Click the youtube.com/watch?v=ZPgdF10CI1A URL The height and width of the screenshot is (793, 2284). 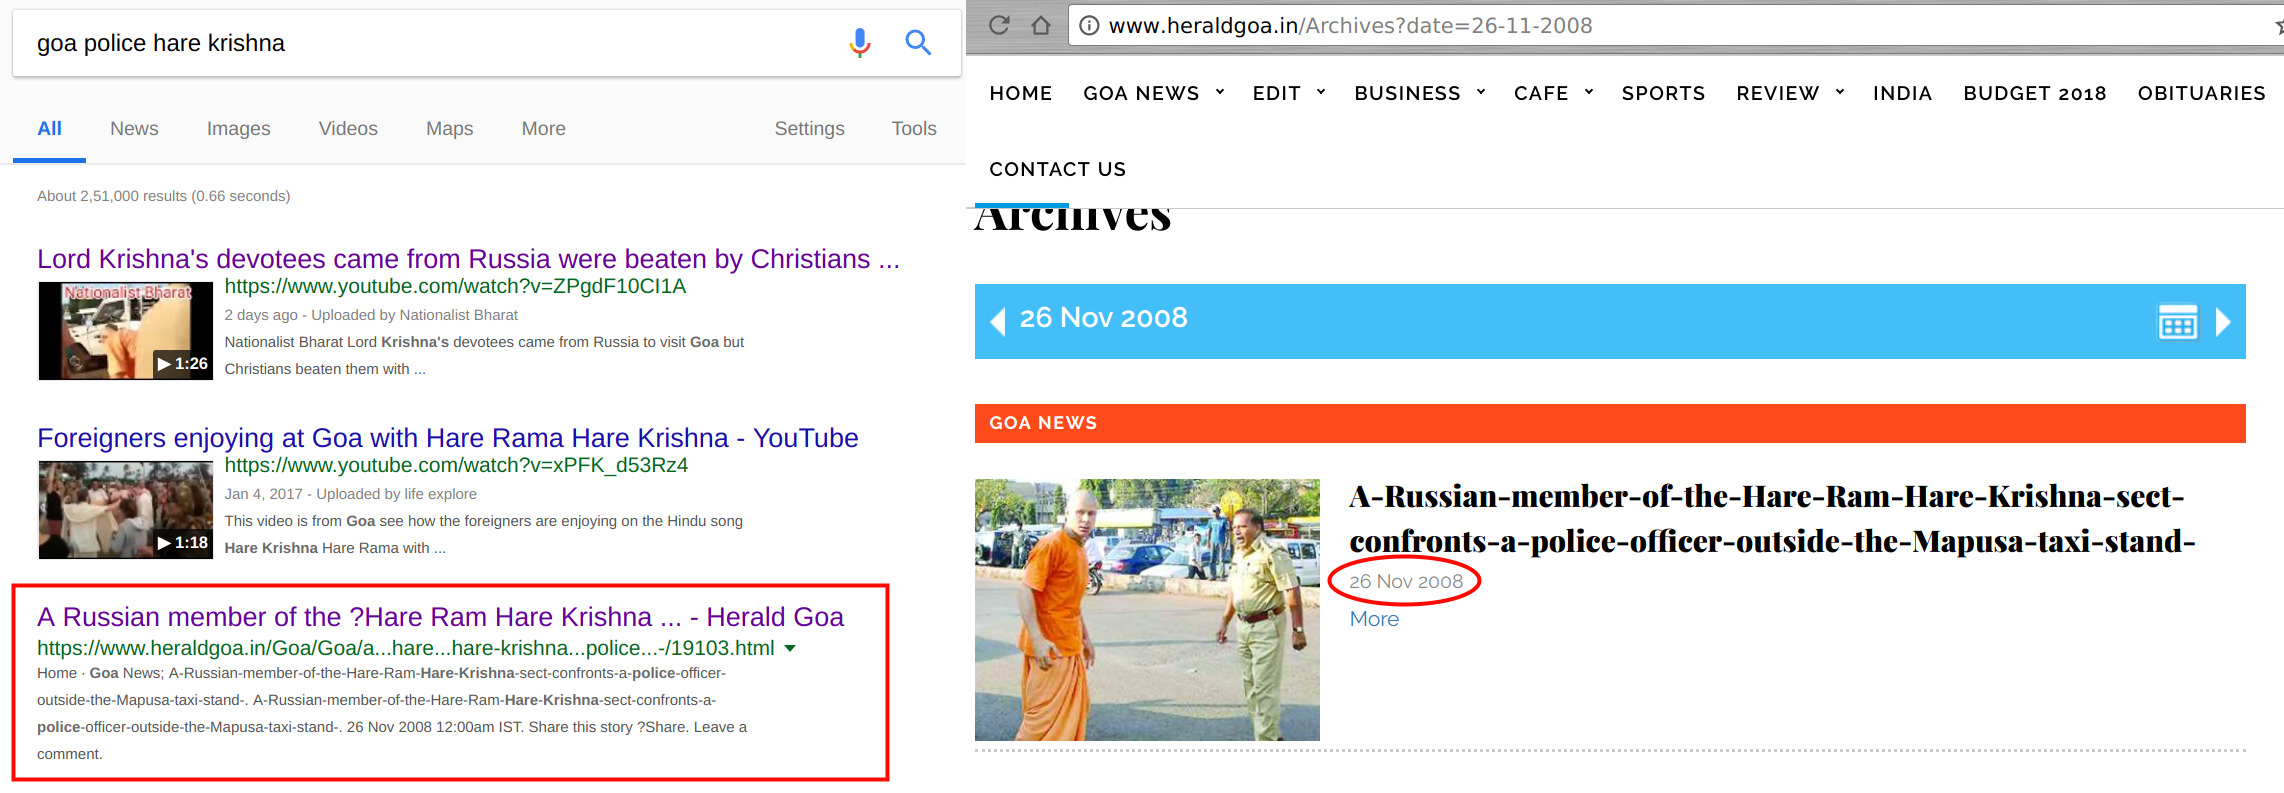(x=455, y=286)
